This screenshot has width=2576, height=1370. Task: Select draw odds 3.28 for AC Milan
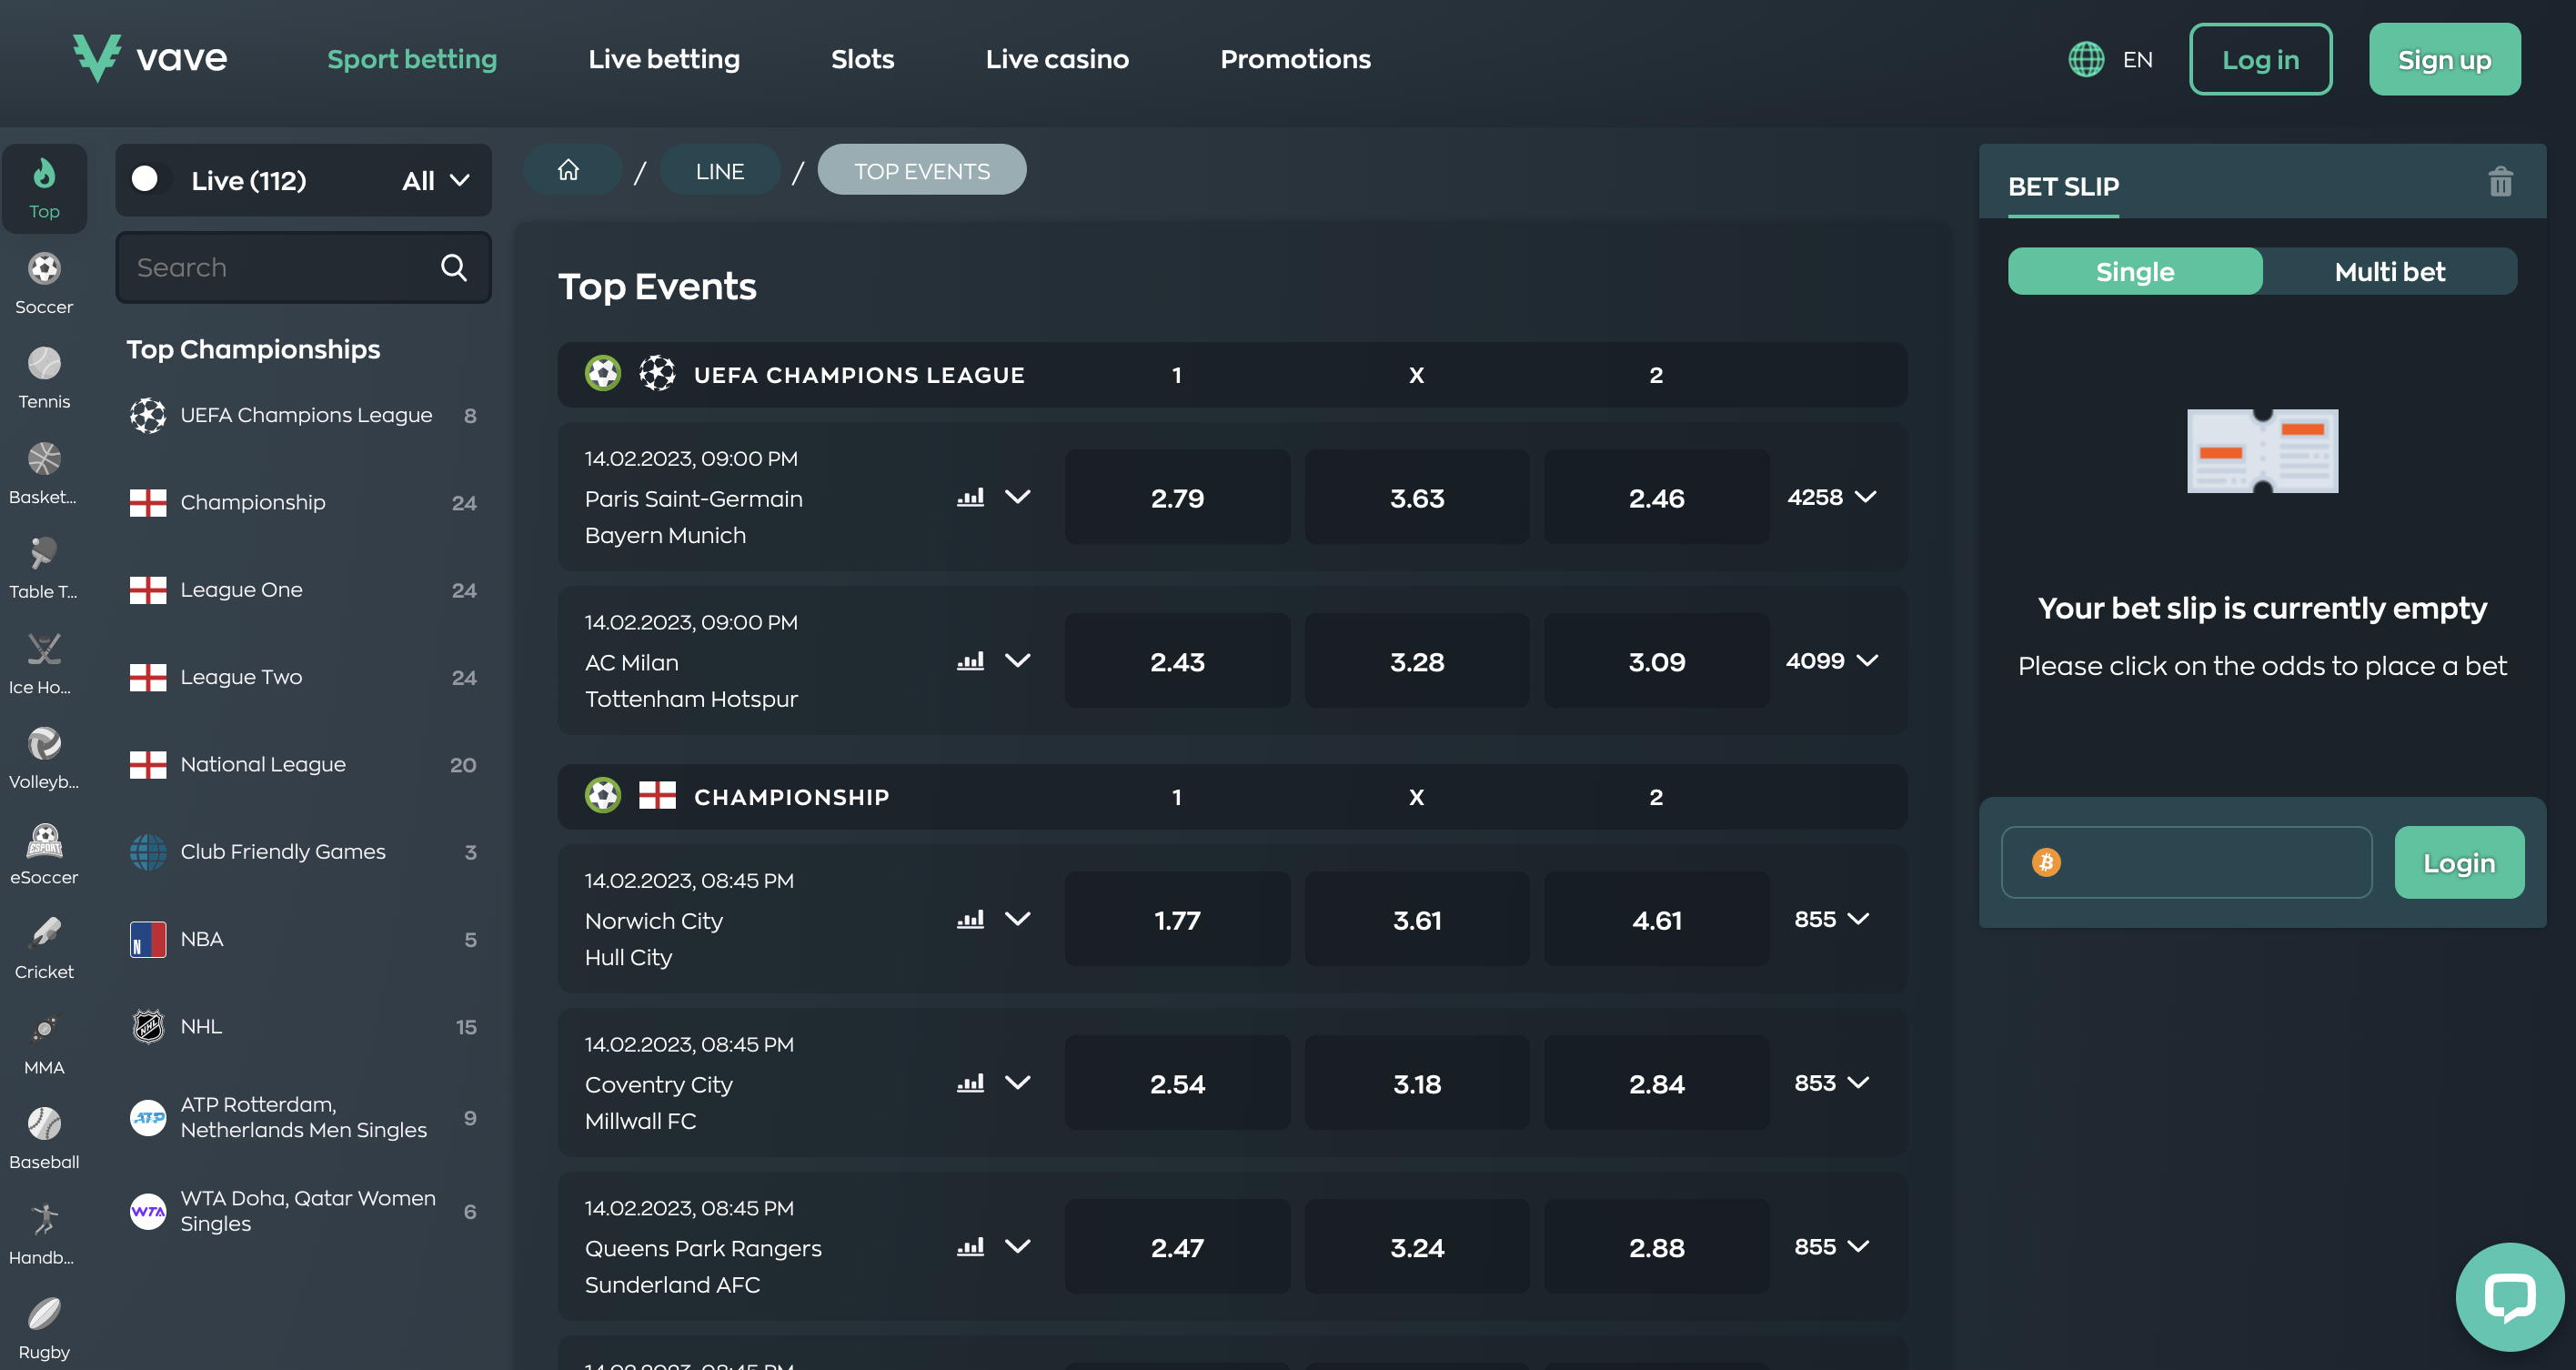coord(1416,661)
